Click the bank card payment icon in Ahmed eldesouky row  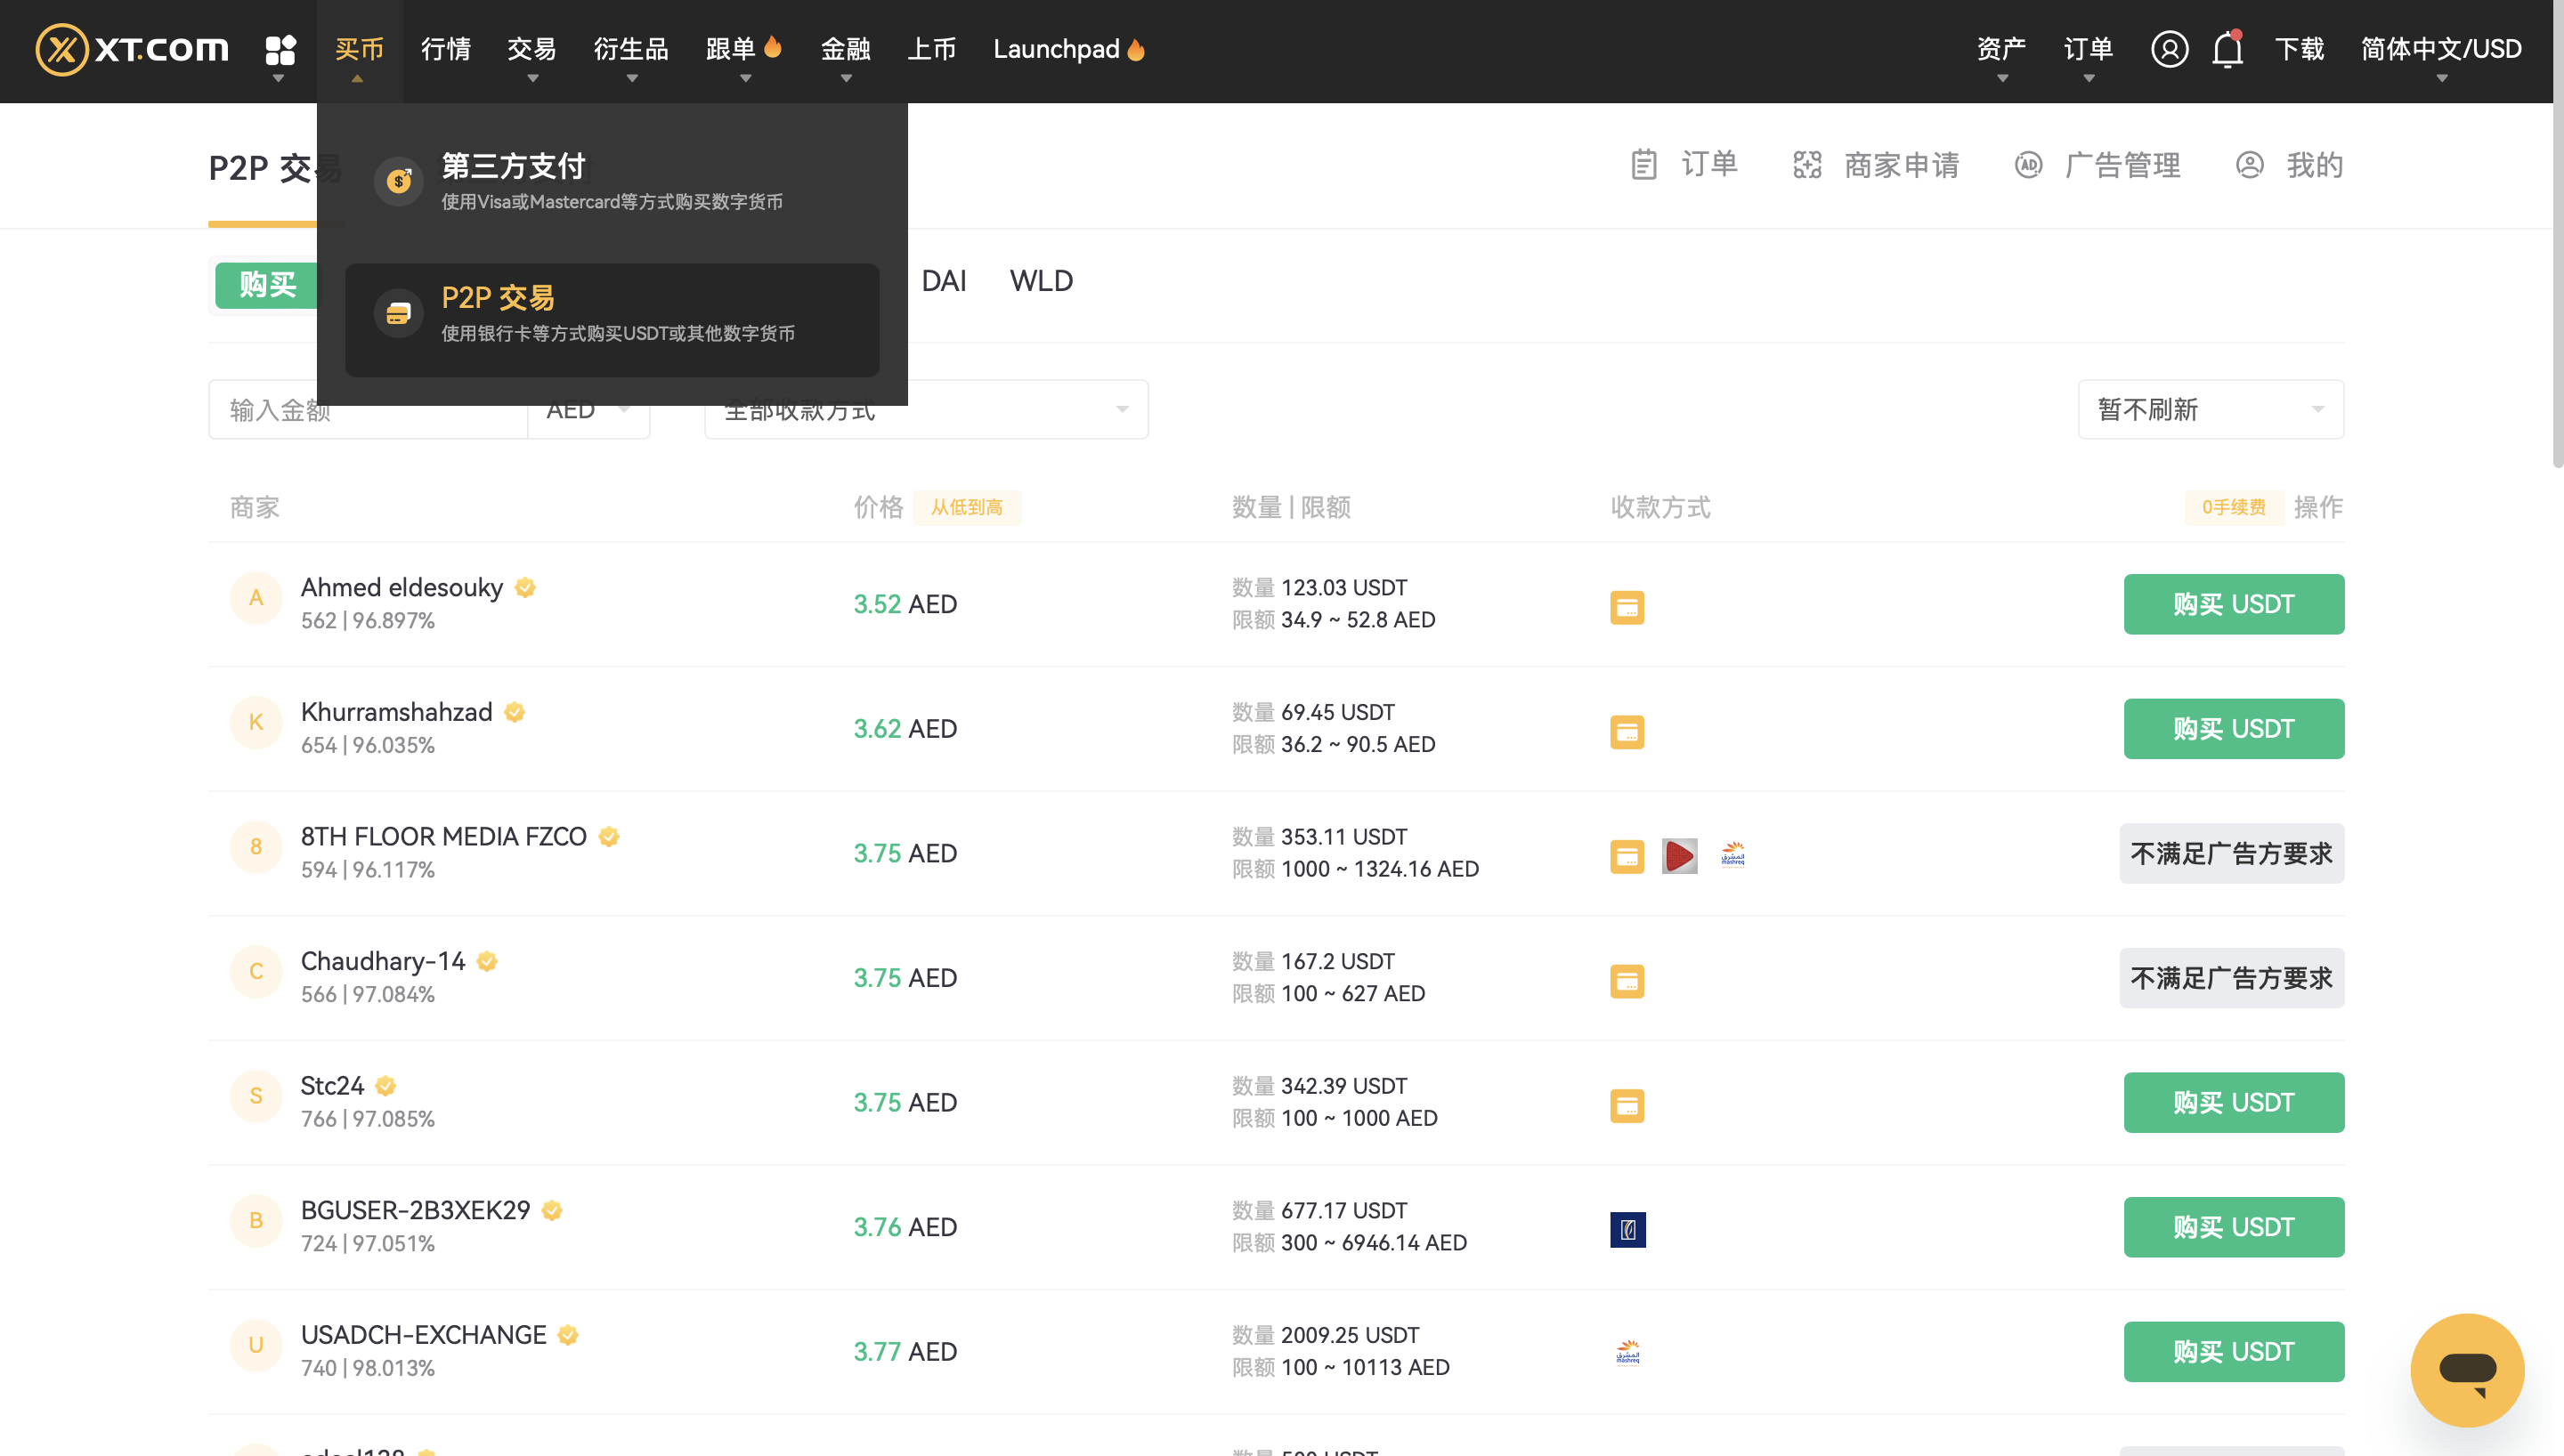[1627, 607]
